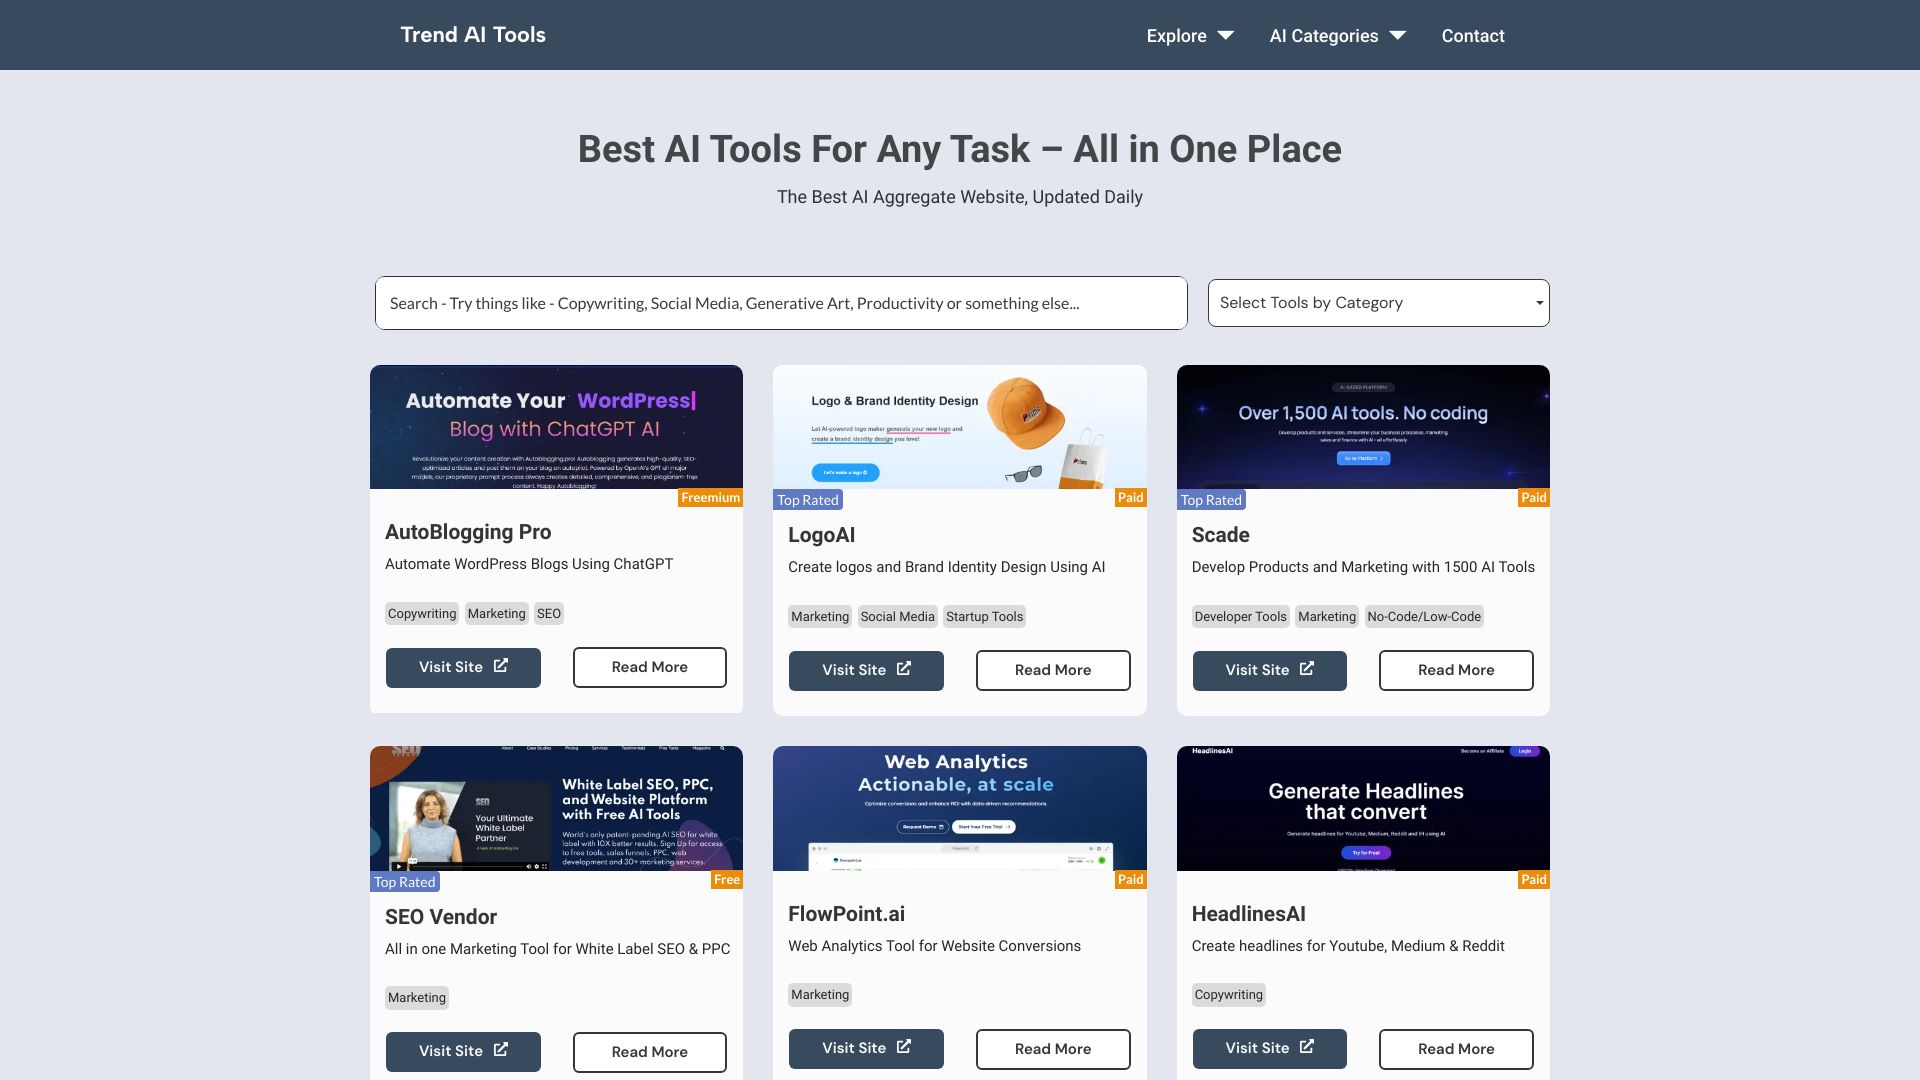Click Read More for HeadlinesAI
The image size is (1920, 1080).
[x=1456, y=1048]
